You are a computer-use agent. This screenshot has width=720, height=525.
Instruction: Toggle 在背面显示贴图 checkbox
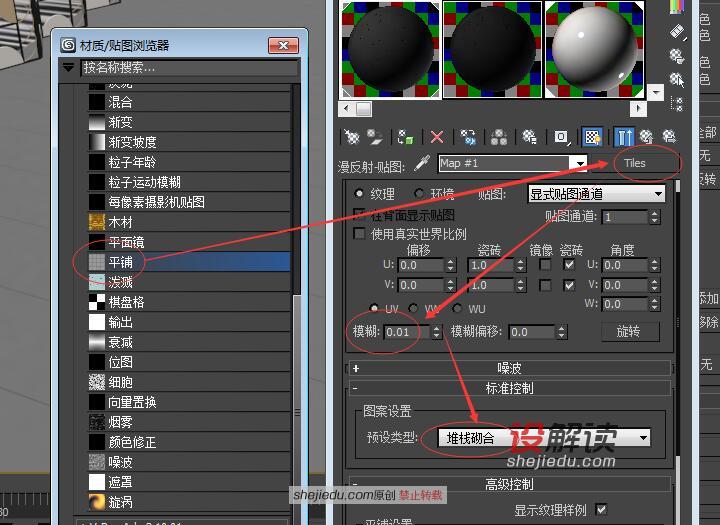pos(359,214)
